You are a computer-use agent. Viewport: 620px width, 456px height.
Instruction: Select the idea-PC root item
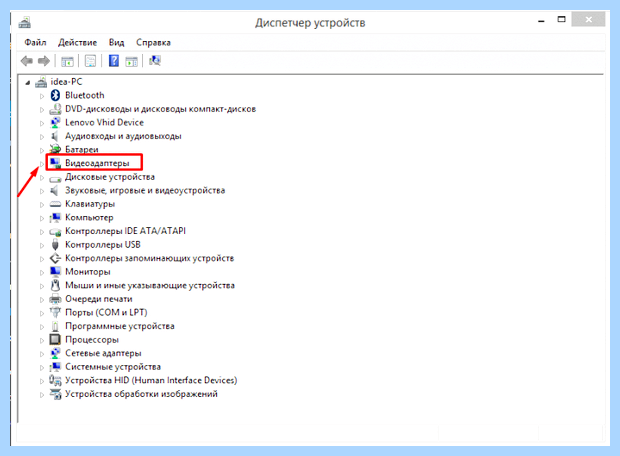click(x=66, y=82)
